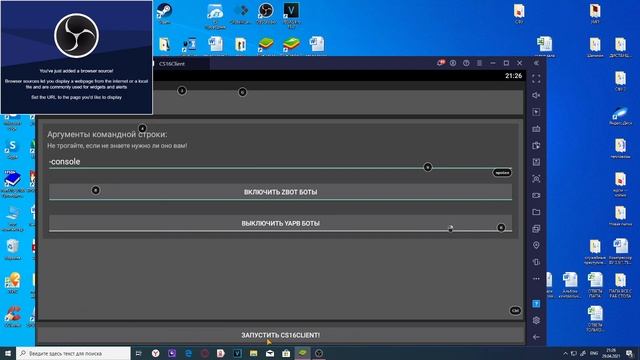Open the hamburger menu in the BlueStacks title bar
640x360 pixels.
[479, 63]
